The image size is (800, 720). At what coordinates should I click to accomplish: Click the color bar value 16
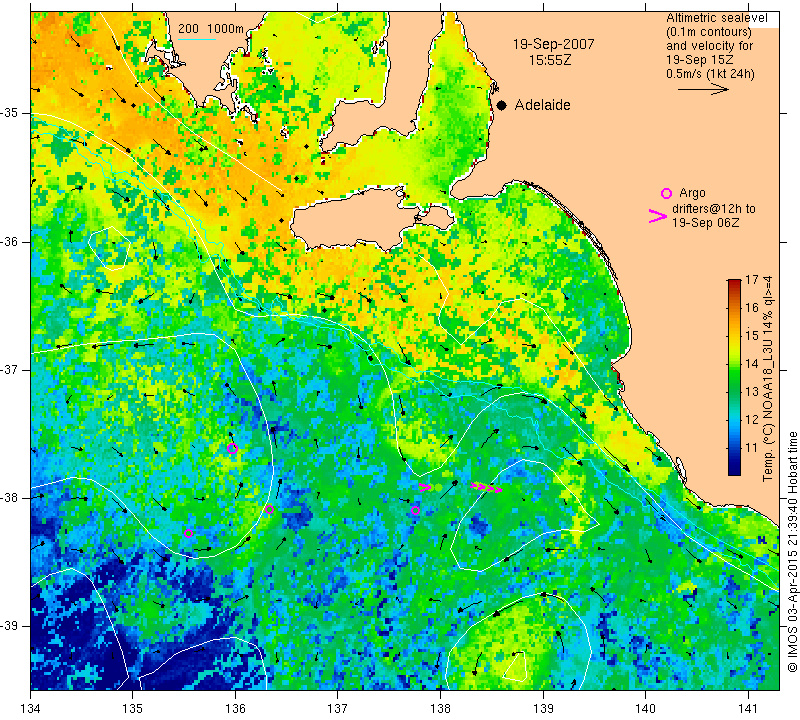point(752,307)
